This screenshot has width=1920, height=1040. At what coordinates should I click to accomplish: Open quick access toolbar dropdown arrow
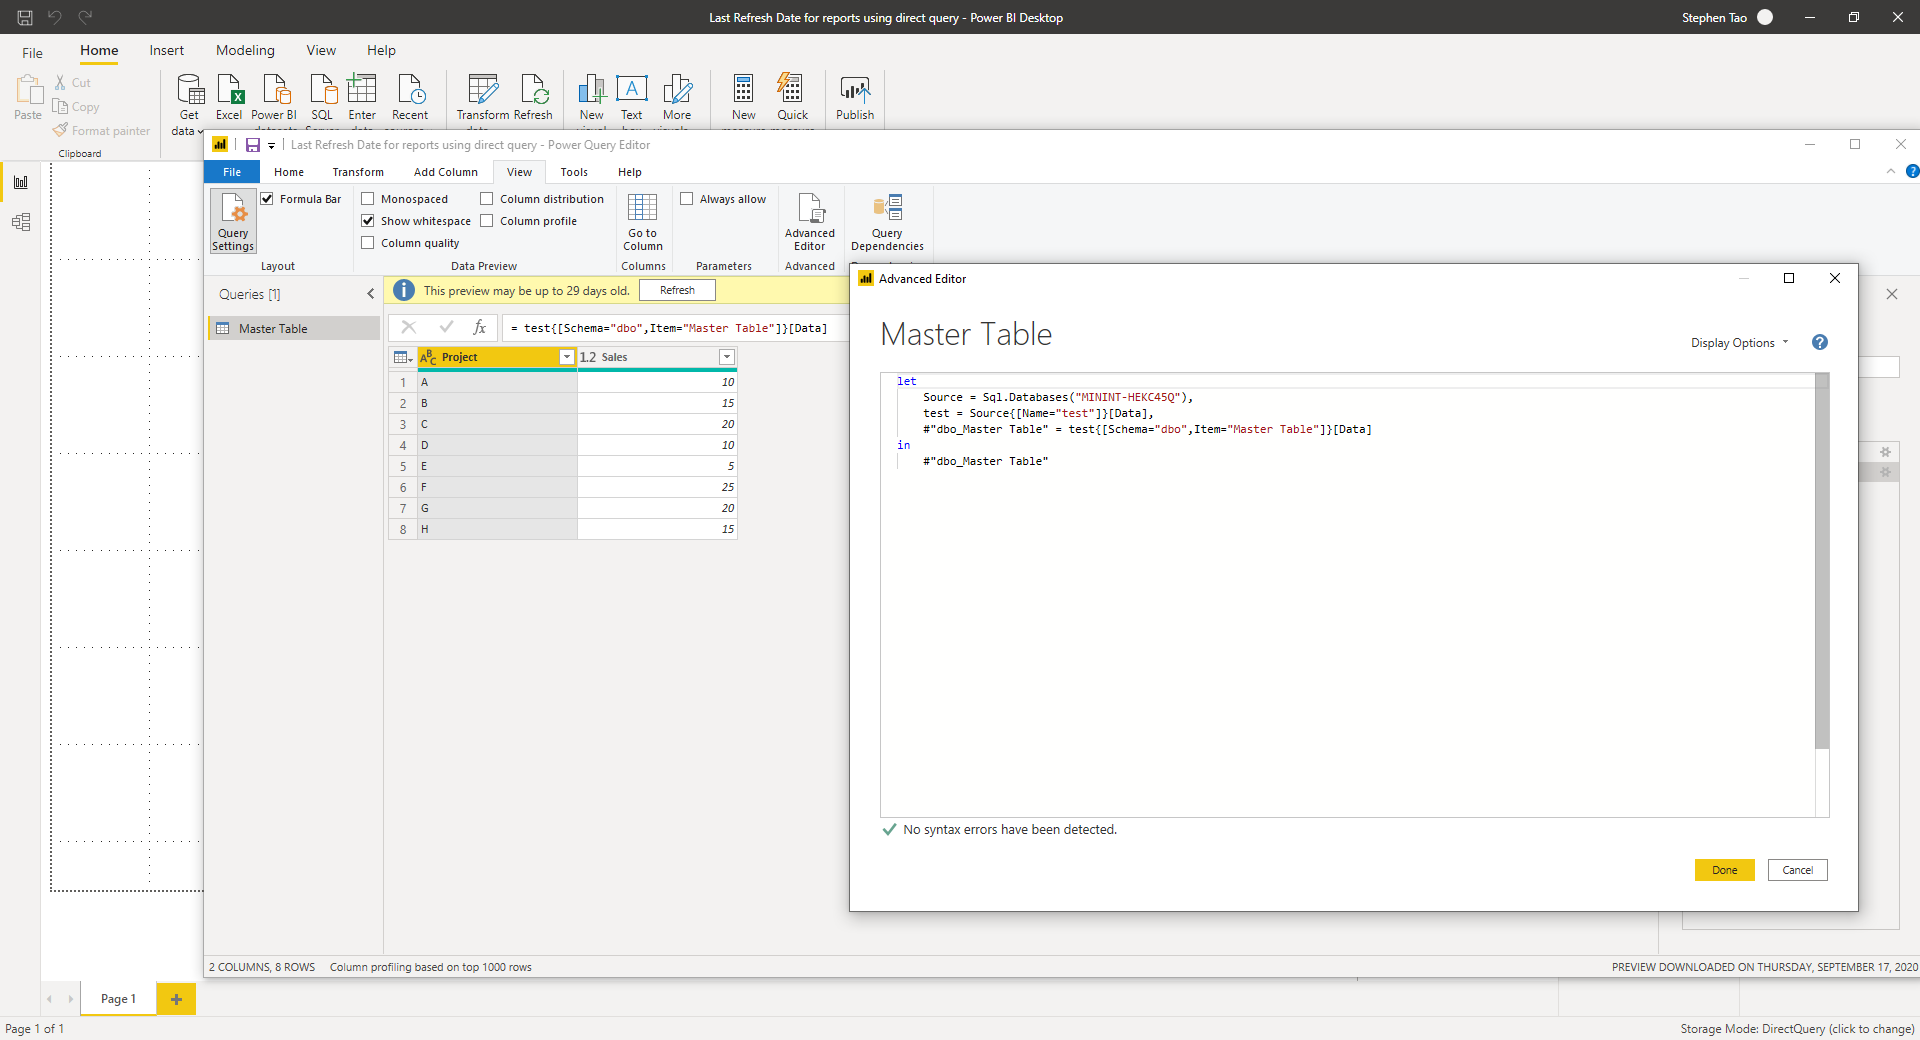pyautogui.click(x=271, y=146)
